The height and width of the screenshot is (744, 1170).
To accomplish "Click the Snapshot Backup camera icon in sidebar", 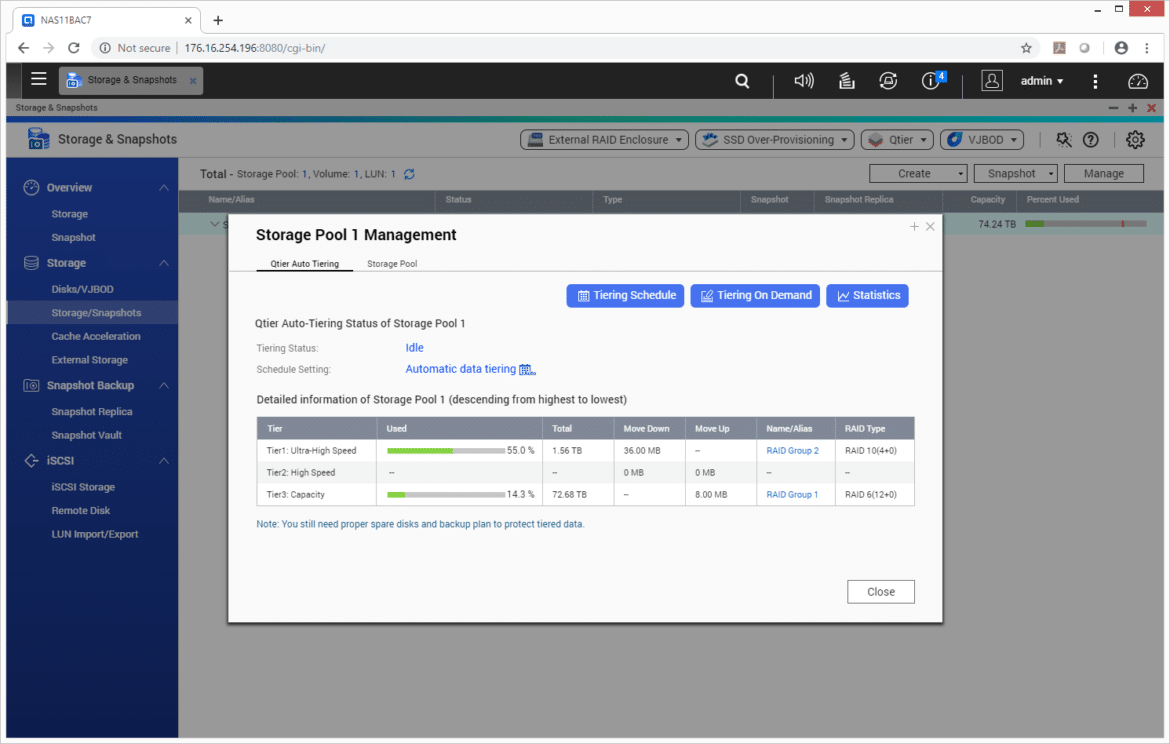I will pyautogui.click(x=31, y=385).
